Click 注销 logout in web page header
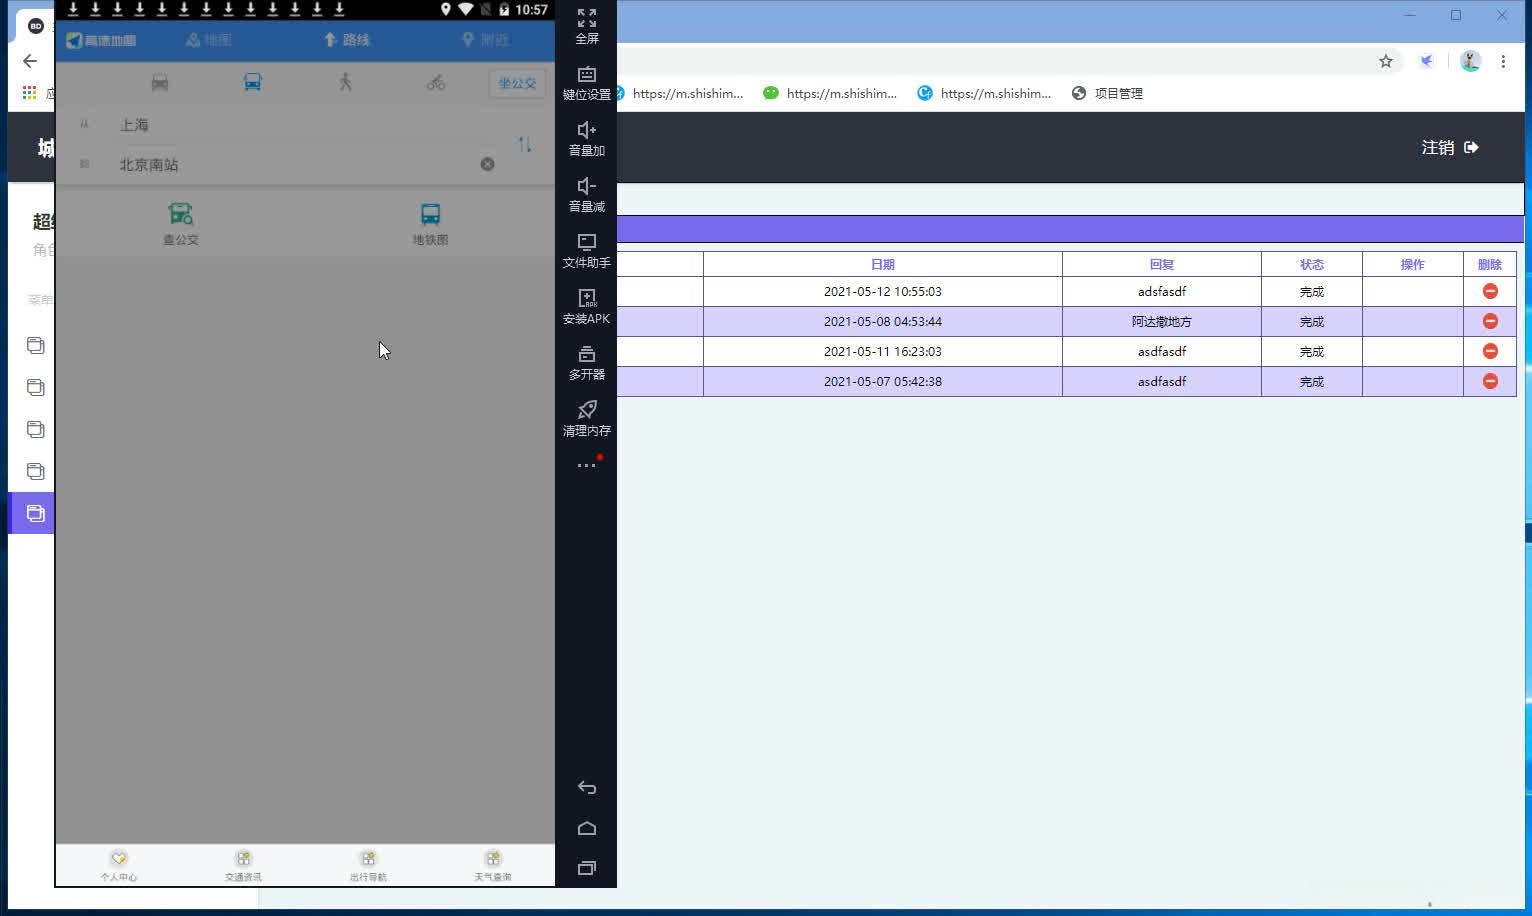This screenshot has height=916, width=1532. [1450, 147]
